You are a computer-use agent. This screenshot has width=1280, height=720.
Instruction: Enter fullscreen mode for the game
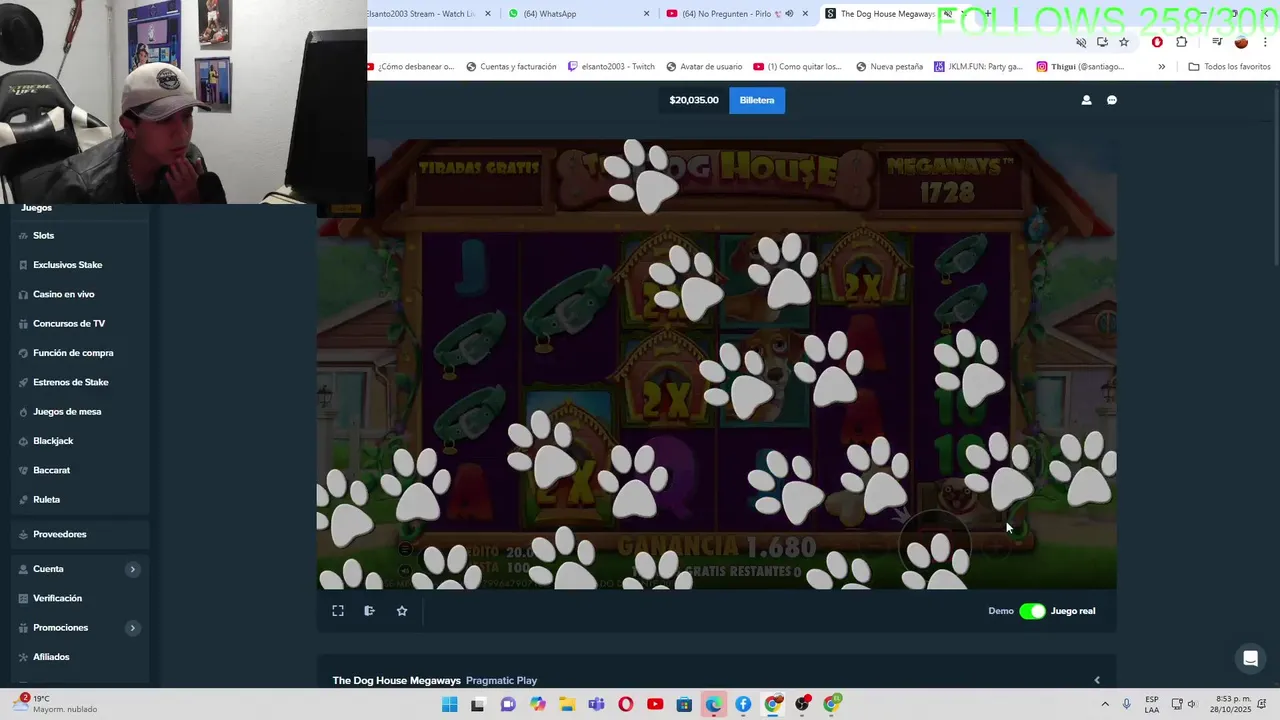(338, 611)
